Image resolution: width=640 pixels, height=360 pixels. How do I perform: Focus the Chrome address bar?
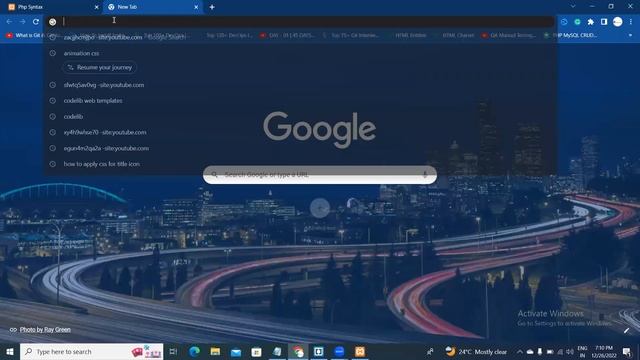coord(300,22)
